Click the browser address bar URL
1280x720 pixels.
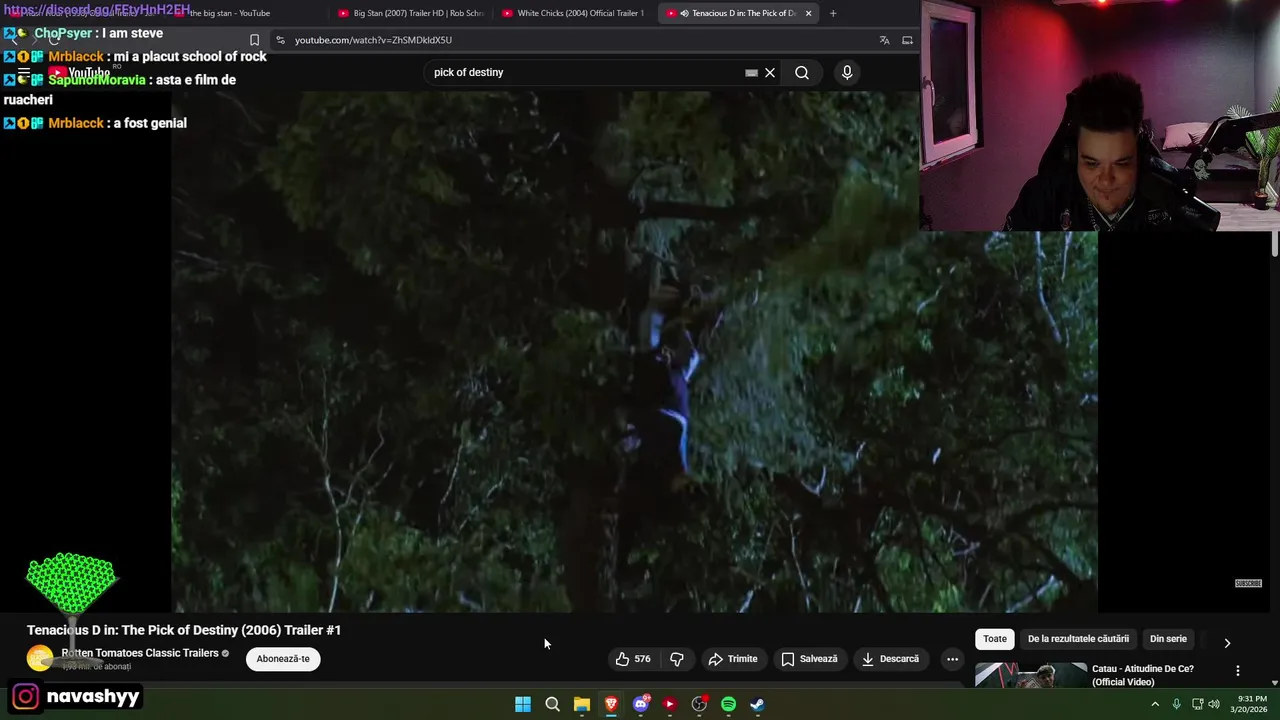373,40
